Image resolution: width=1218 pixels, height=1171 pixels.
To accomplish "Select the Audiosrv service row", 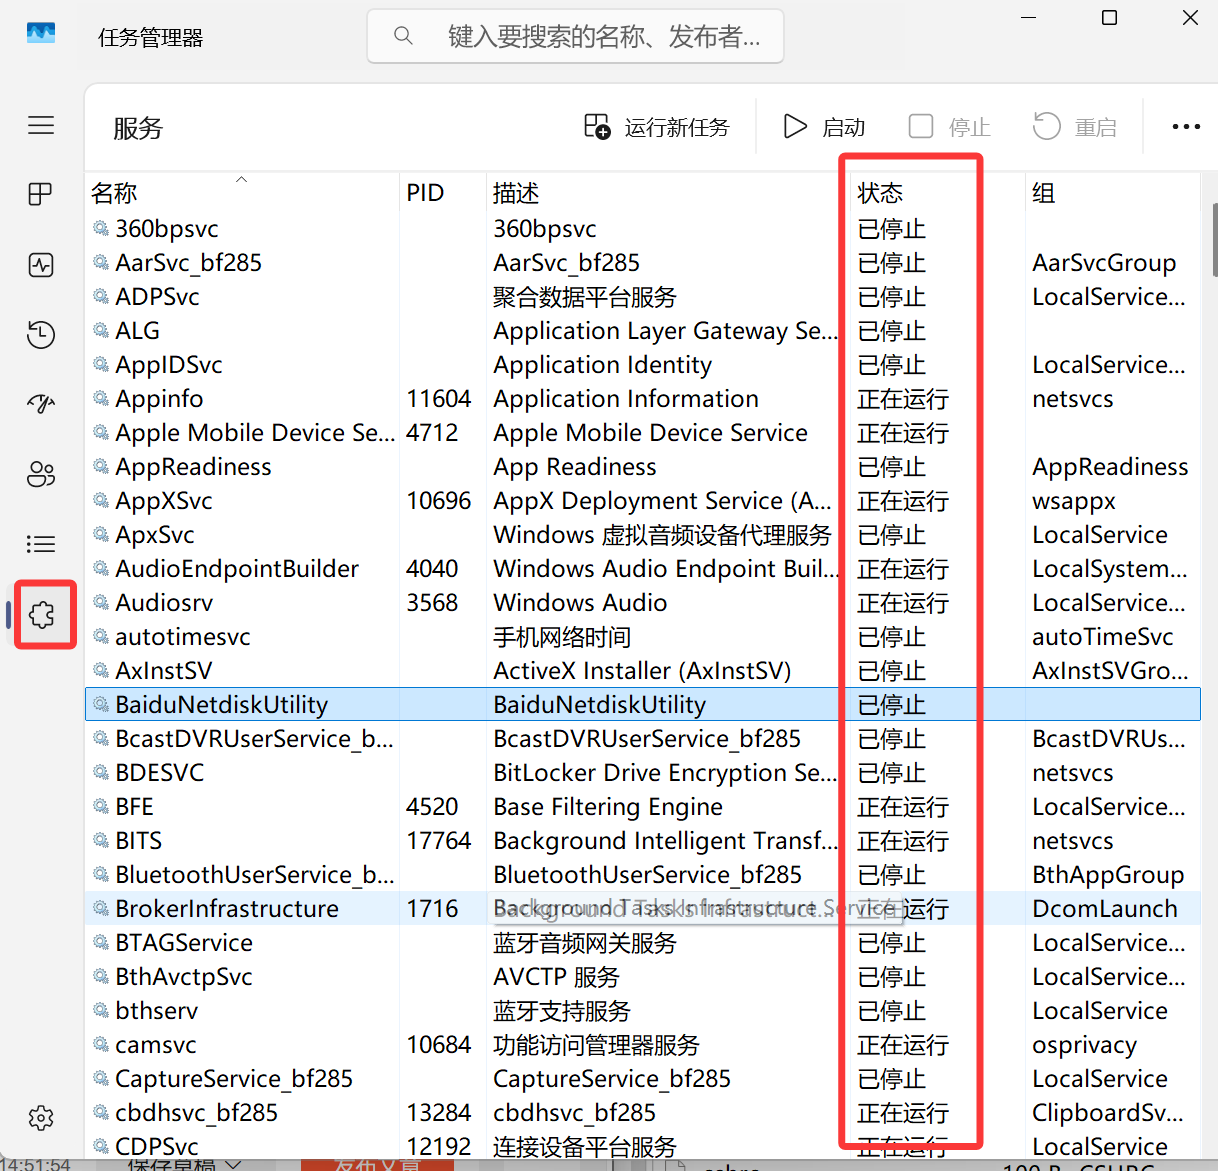I will coord(642,603).
